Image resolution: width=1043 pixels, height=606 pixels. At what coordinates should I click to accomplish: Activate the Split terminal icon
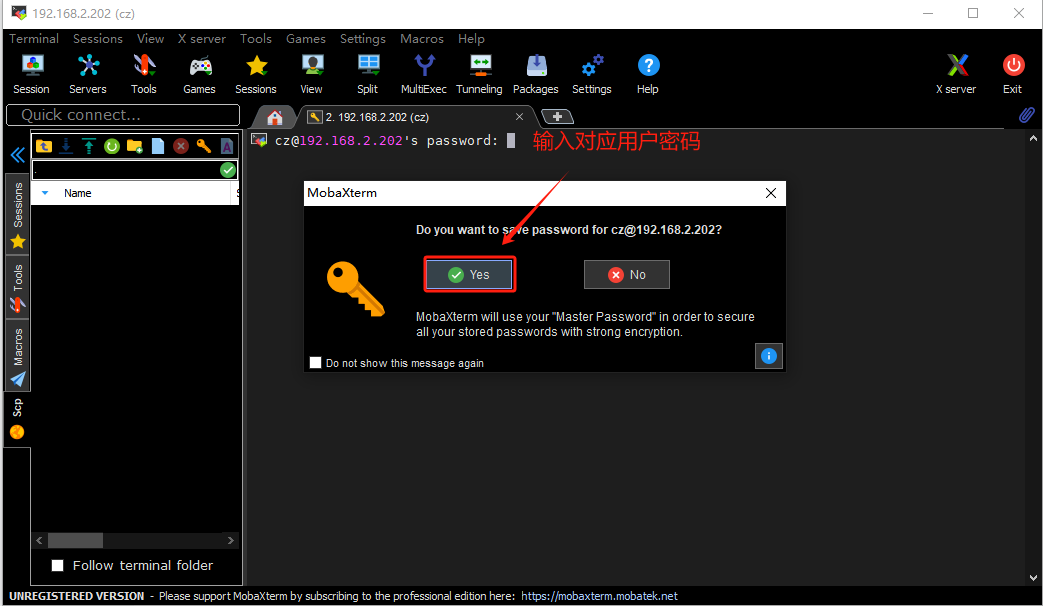367,75
